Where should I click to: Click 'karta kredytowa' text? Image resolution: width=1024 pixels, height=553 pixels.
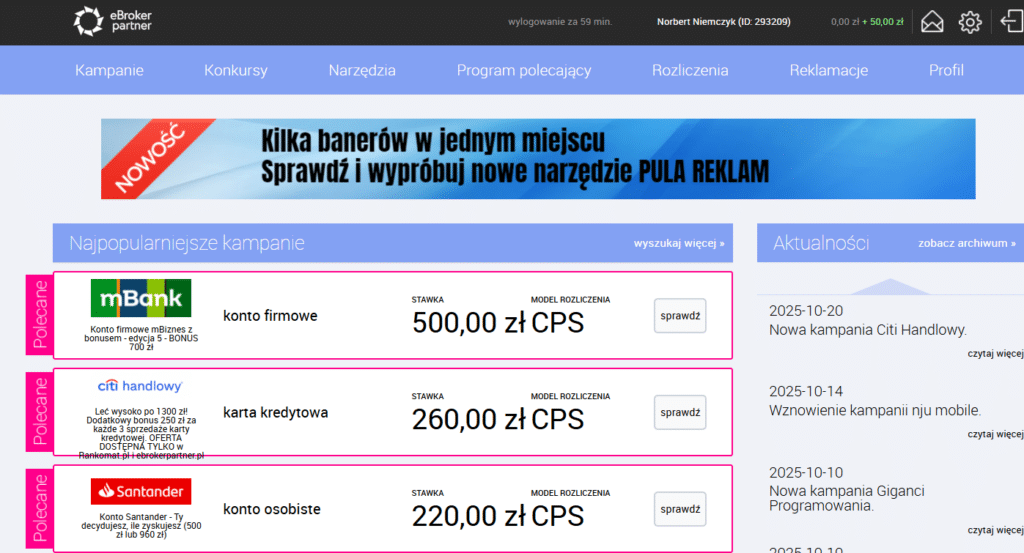click(x=276, y=413)
